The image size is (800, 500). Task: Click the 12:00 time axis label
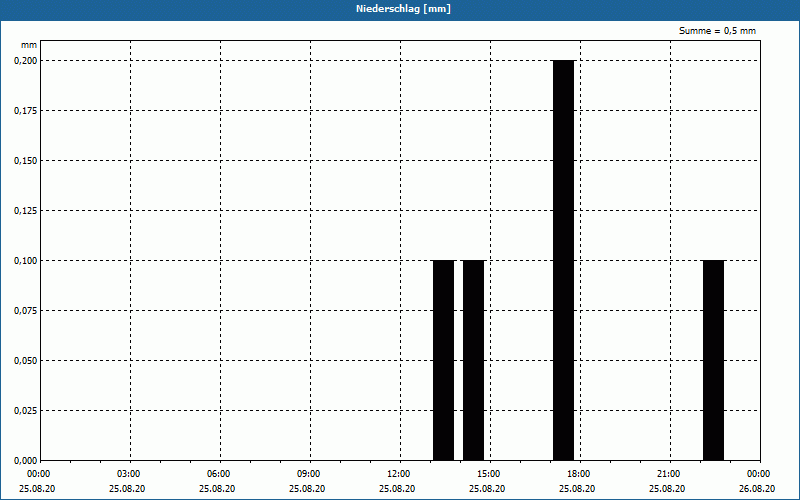pyautogui.click(x=397, y=474)
